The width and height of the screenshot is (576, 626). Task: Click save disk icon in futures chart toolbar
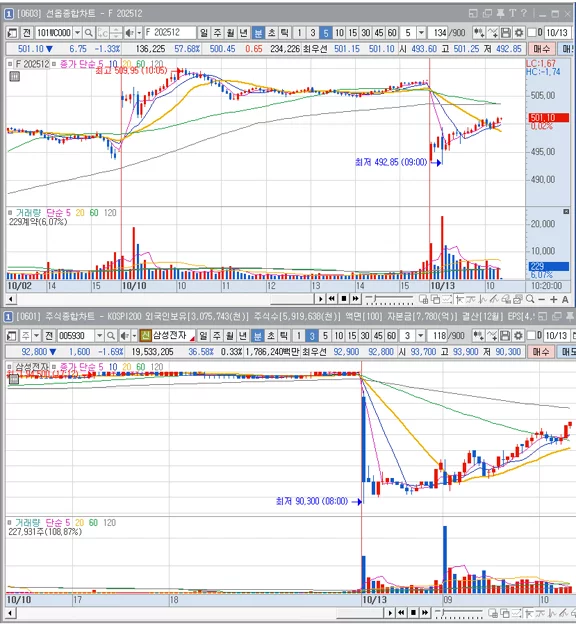pos(506,32)
